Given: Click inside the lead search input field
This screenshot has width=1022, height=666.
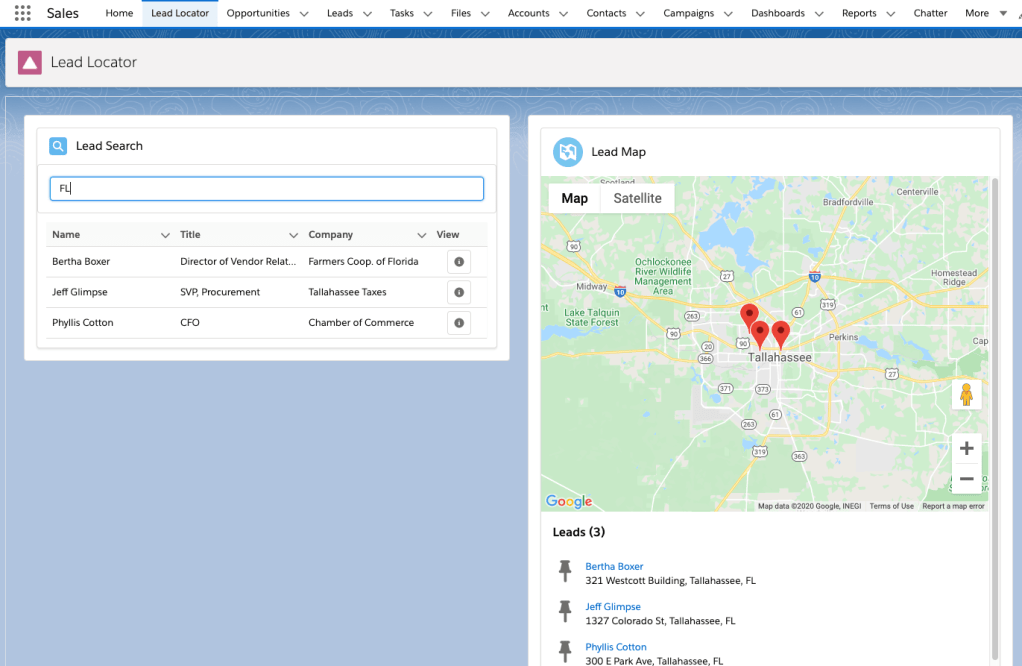Looking at the screenshot, I should click(x=266, y=188).
